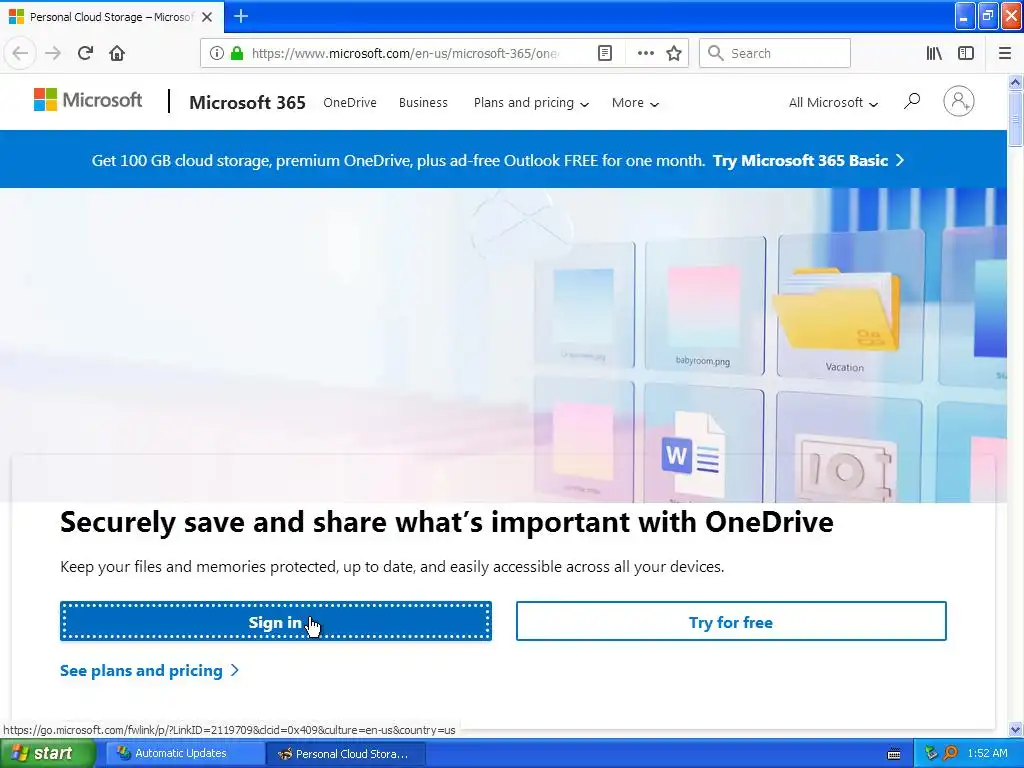Bookmark this page with the star icon
Screen dimensions: 1024x768
click(674, 53)
